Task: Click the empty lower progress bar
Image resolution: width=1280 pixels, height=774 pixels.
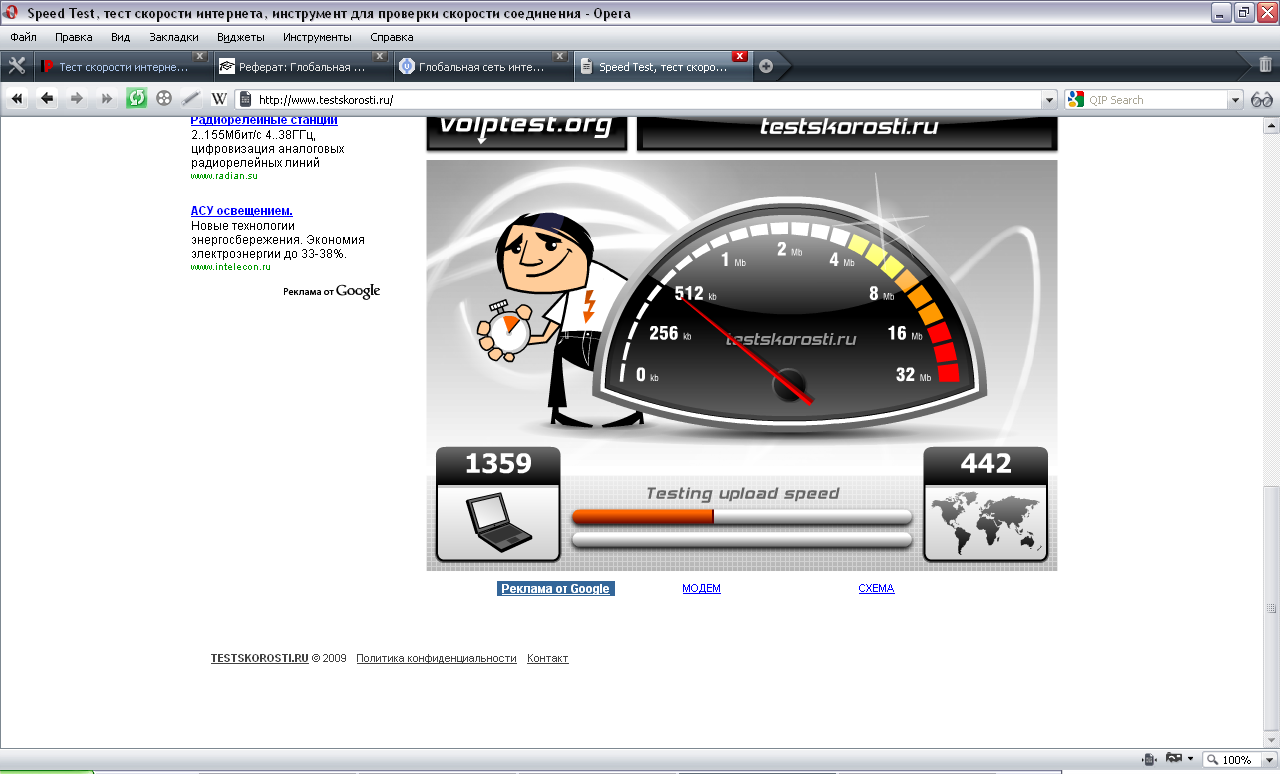Action: click(x=742, y=540)
